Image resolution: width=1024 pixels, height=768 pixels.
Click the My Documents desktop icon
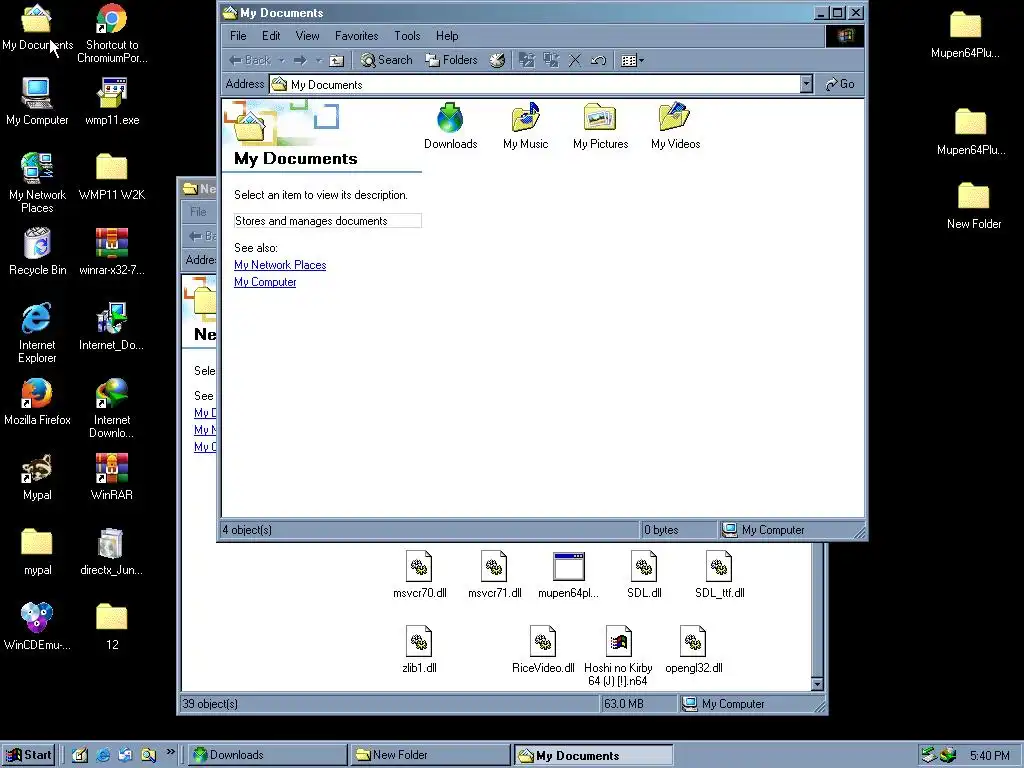(37, 27)
